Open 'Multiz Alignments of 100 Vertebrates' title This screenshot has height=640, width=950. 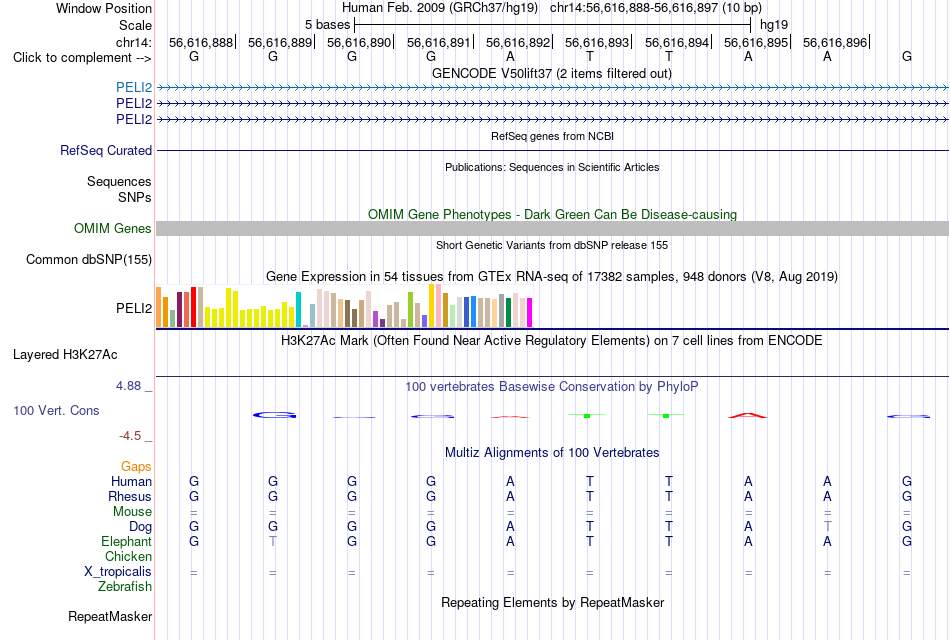click(x=552, y=453)
